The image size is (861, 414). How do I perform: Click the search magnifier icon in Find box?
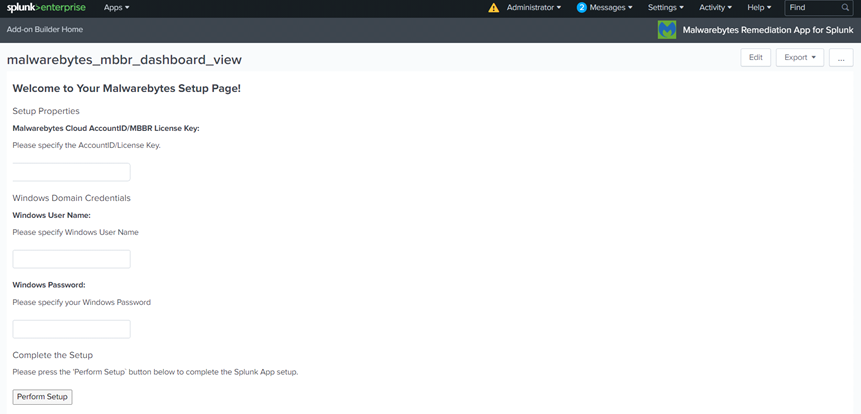pyautogui.click(x=845, y=8)
